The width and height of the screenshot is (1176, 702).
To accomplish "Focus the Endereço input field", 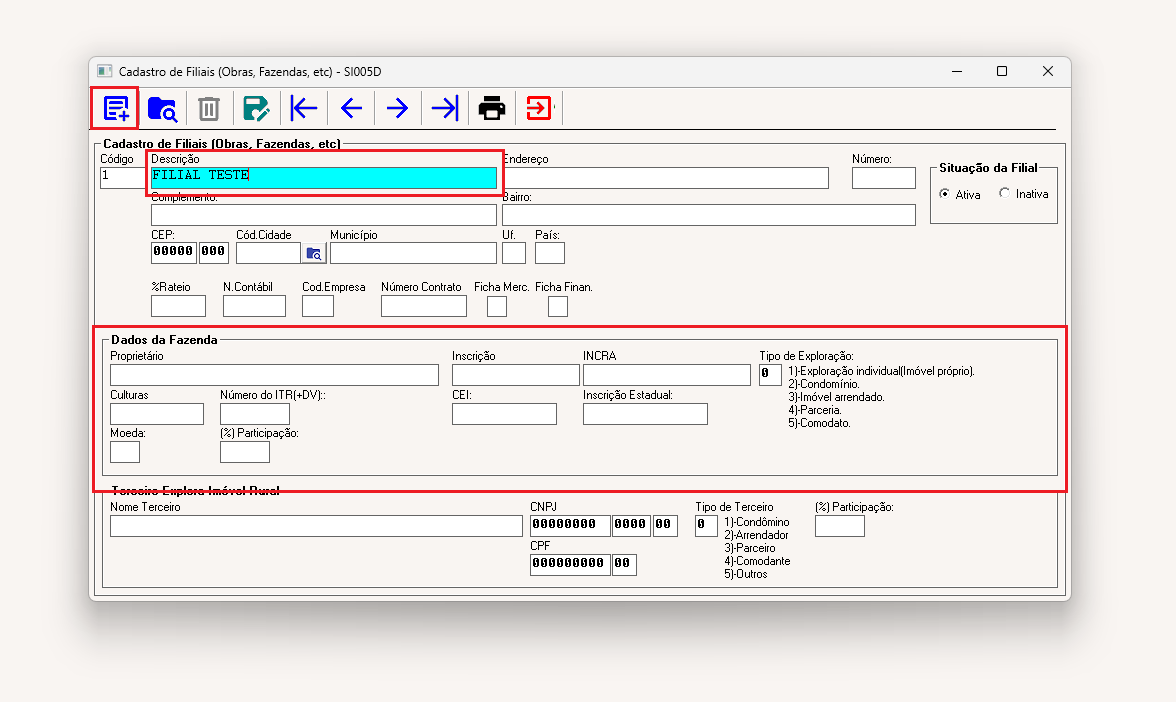I will pos(665,178).
